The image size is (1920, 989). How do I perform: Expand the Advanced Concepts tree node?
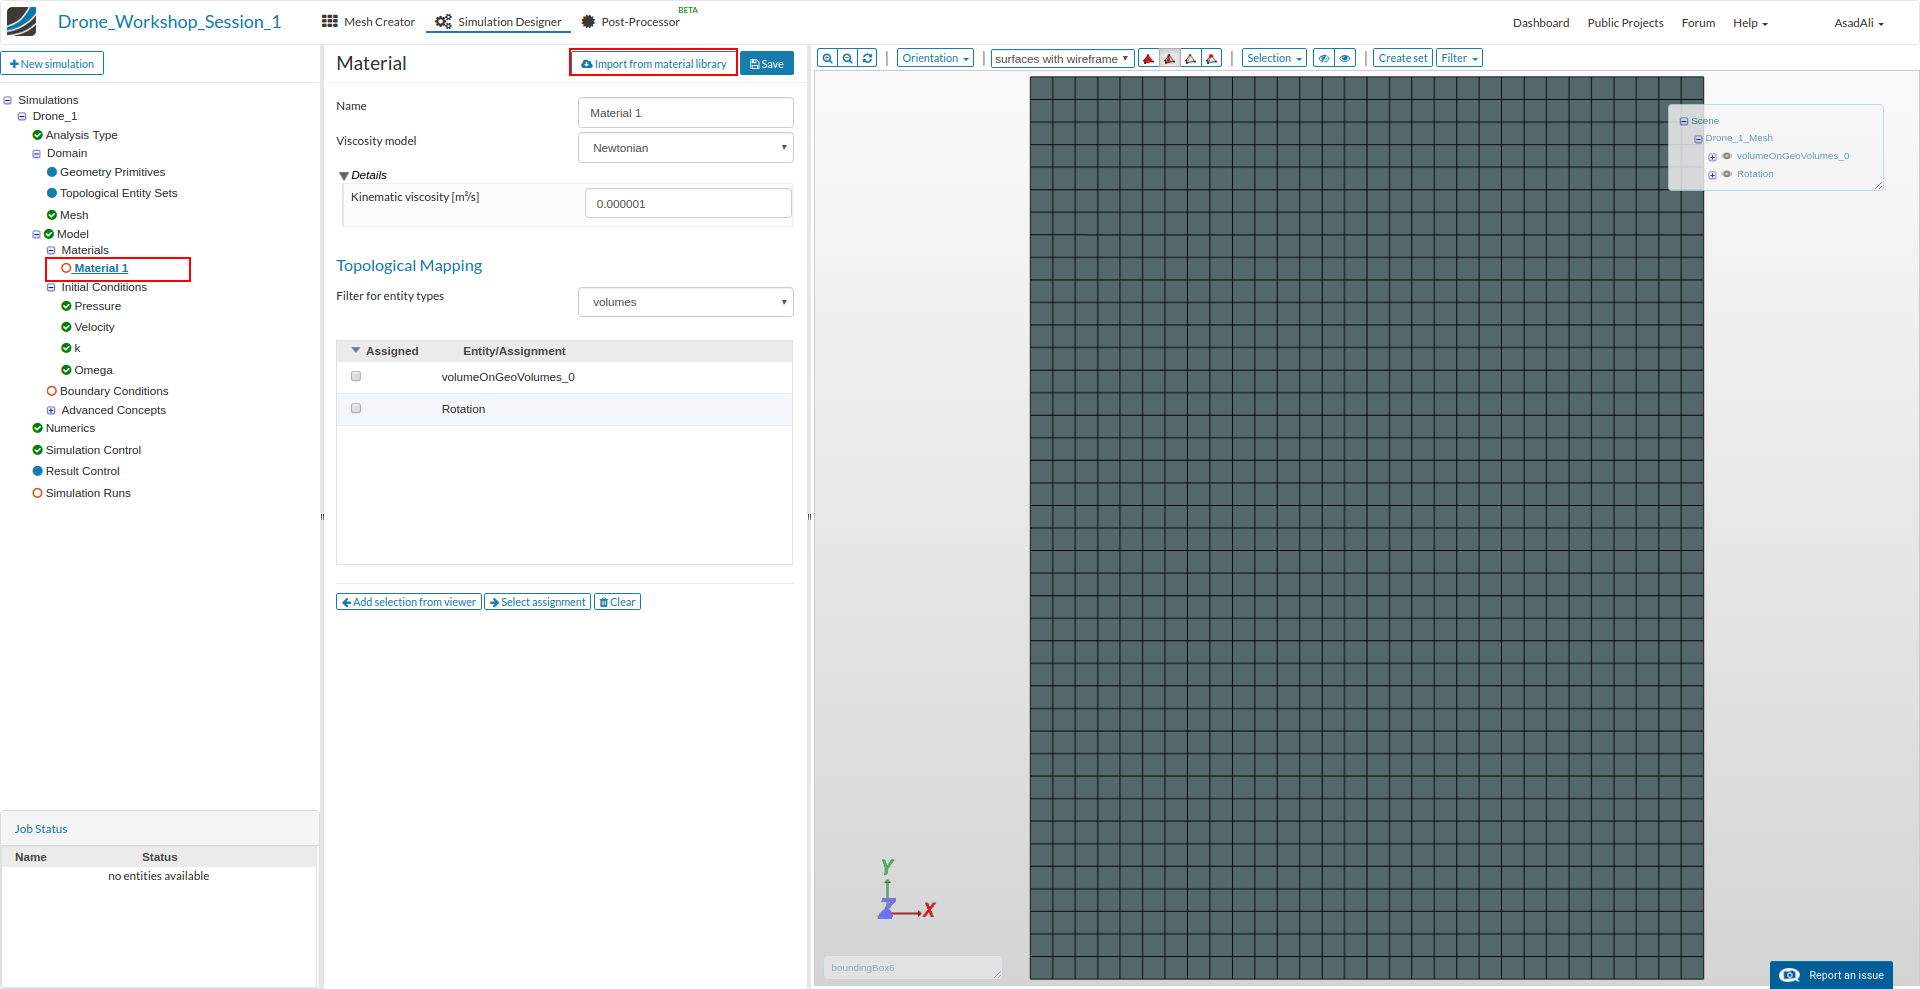pyautogui.click(x=51, y=410)
